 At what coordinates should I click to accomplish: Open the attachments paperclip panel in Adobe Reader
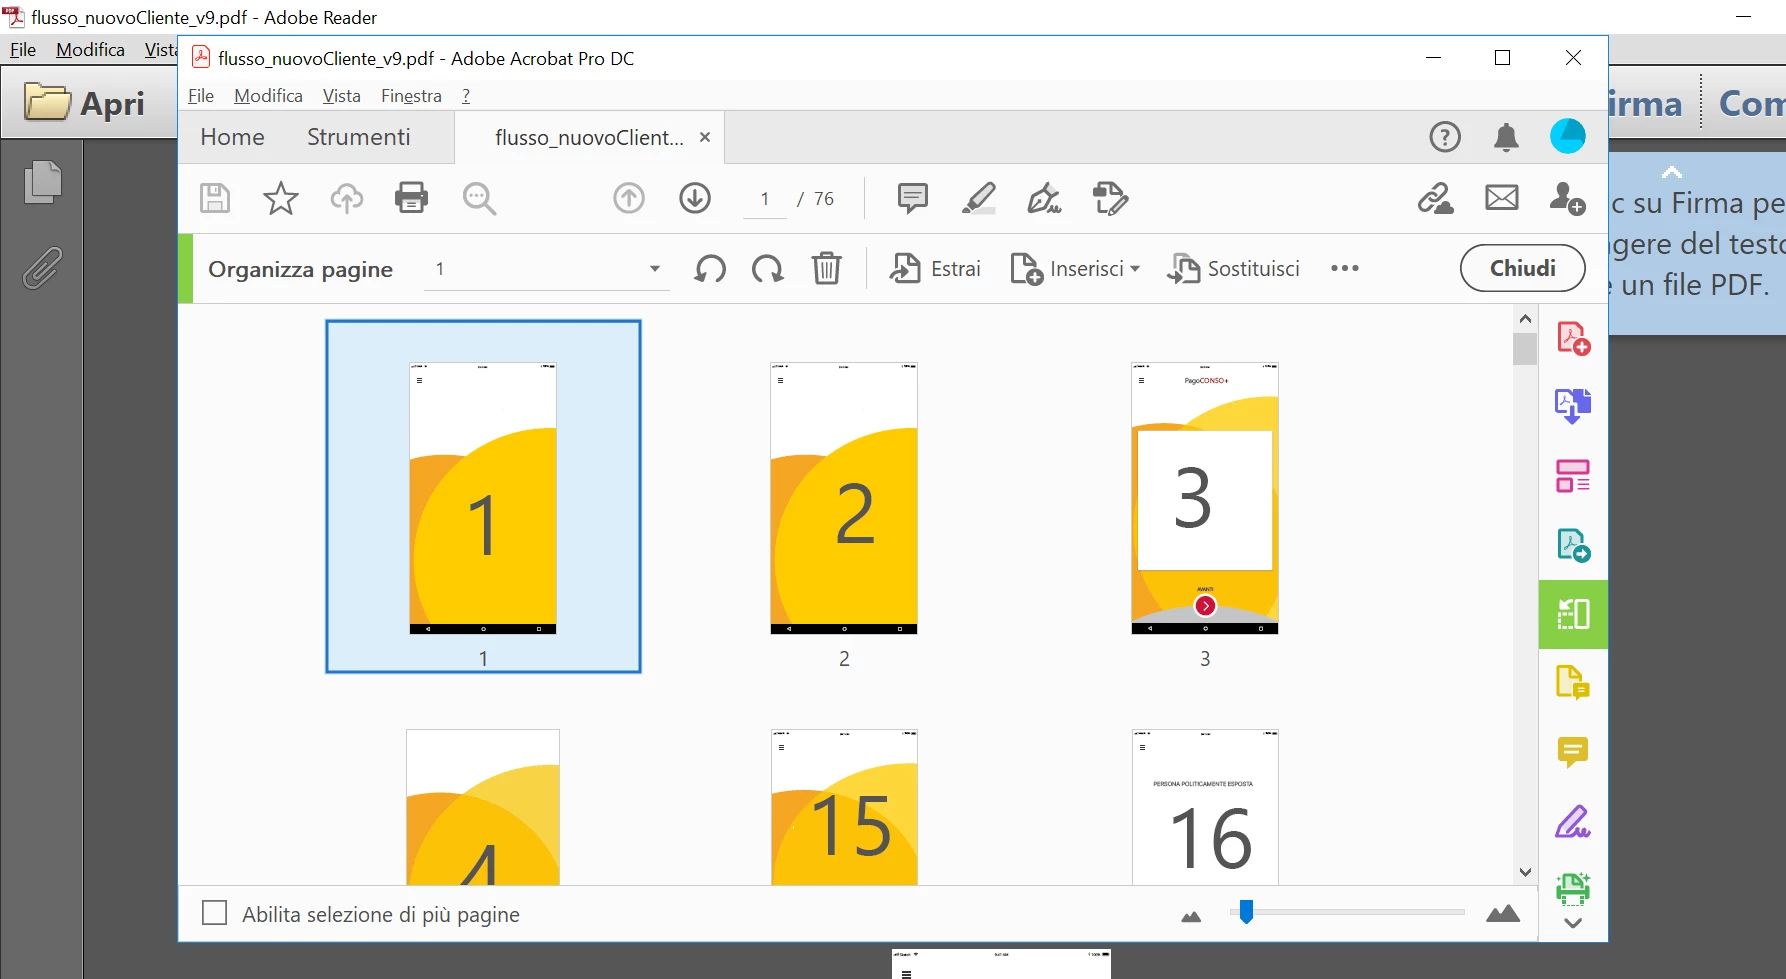point(42,268)
